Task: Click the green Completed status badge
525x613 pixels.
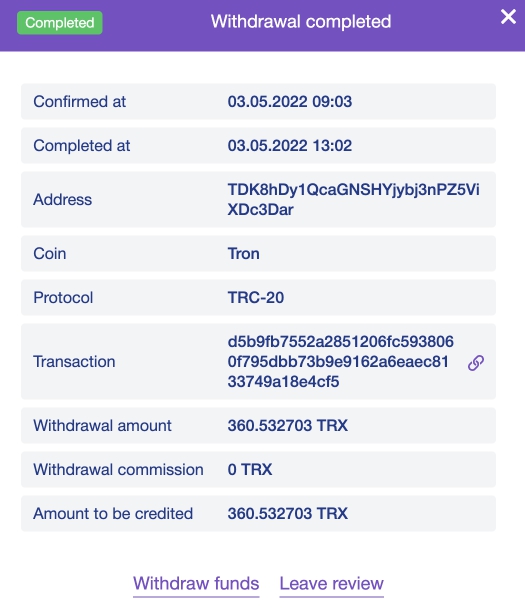Action: (60, 23)
